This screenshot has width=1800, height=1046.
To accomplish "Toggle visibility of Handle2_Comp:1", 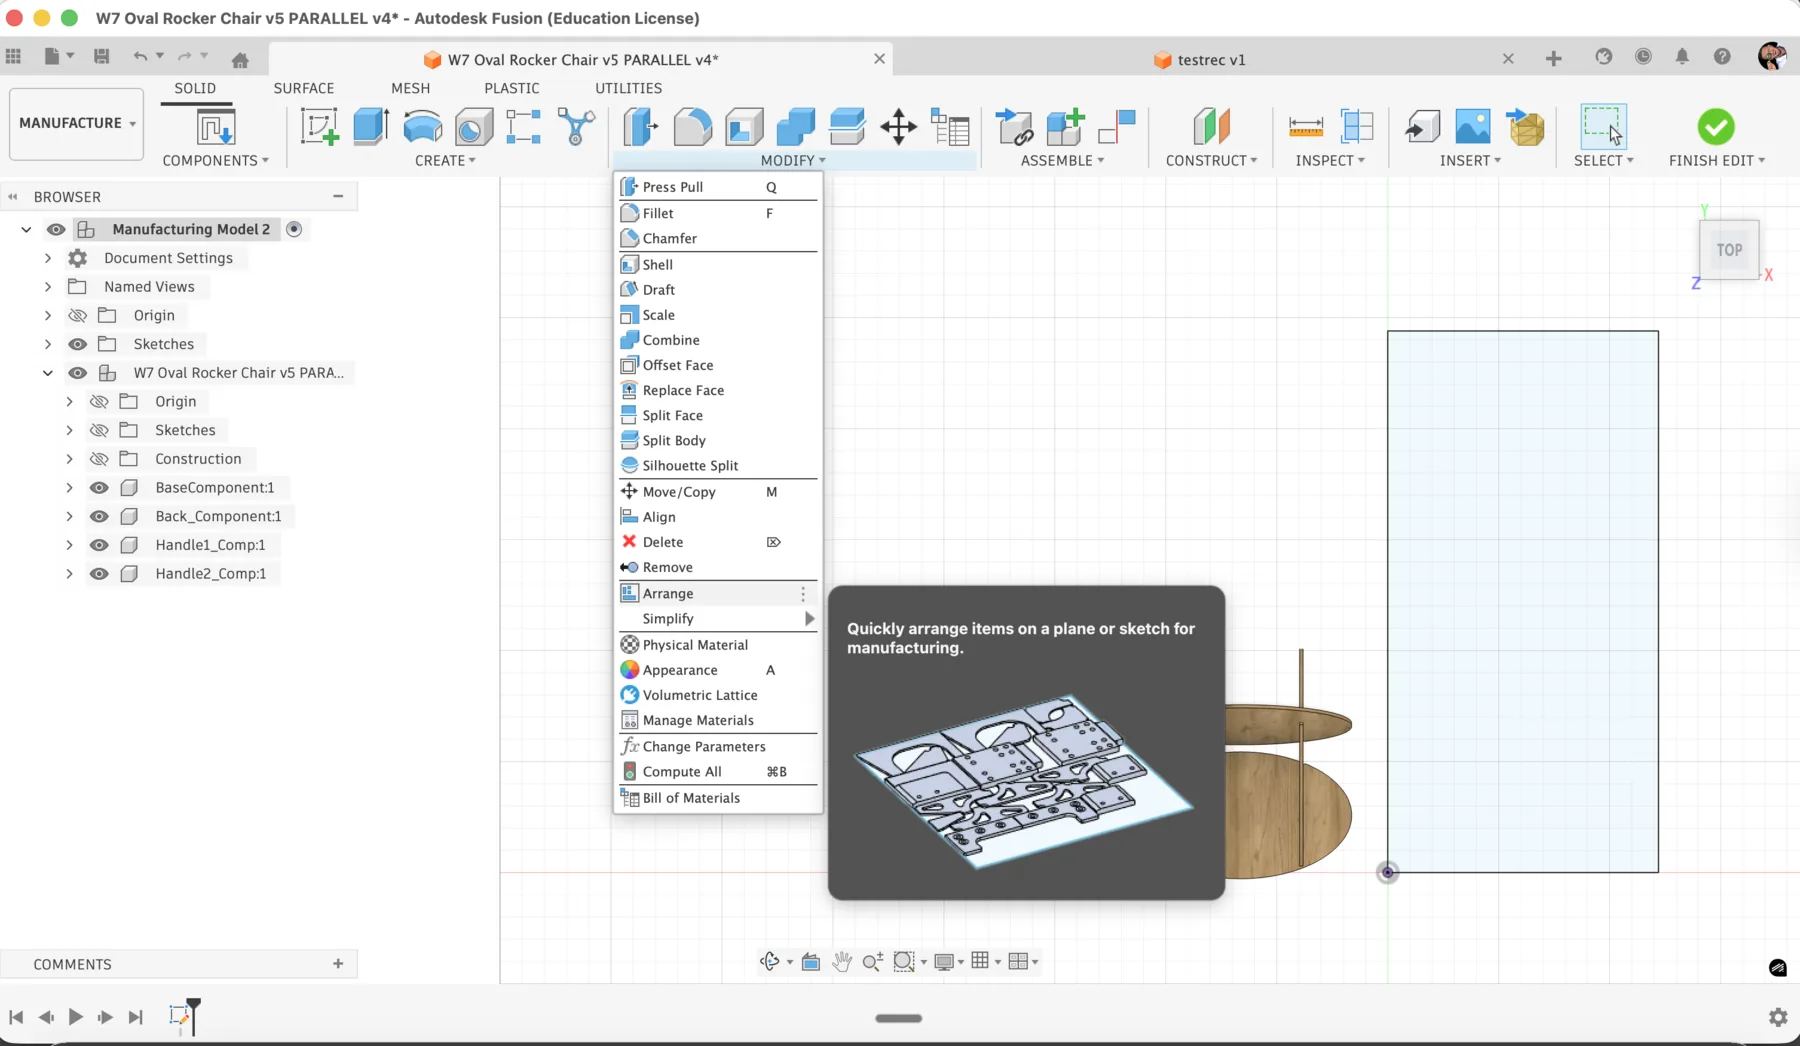I will (99, 573).
